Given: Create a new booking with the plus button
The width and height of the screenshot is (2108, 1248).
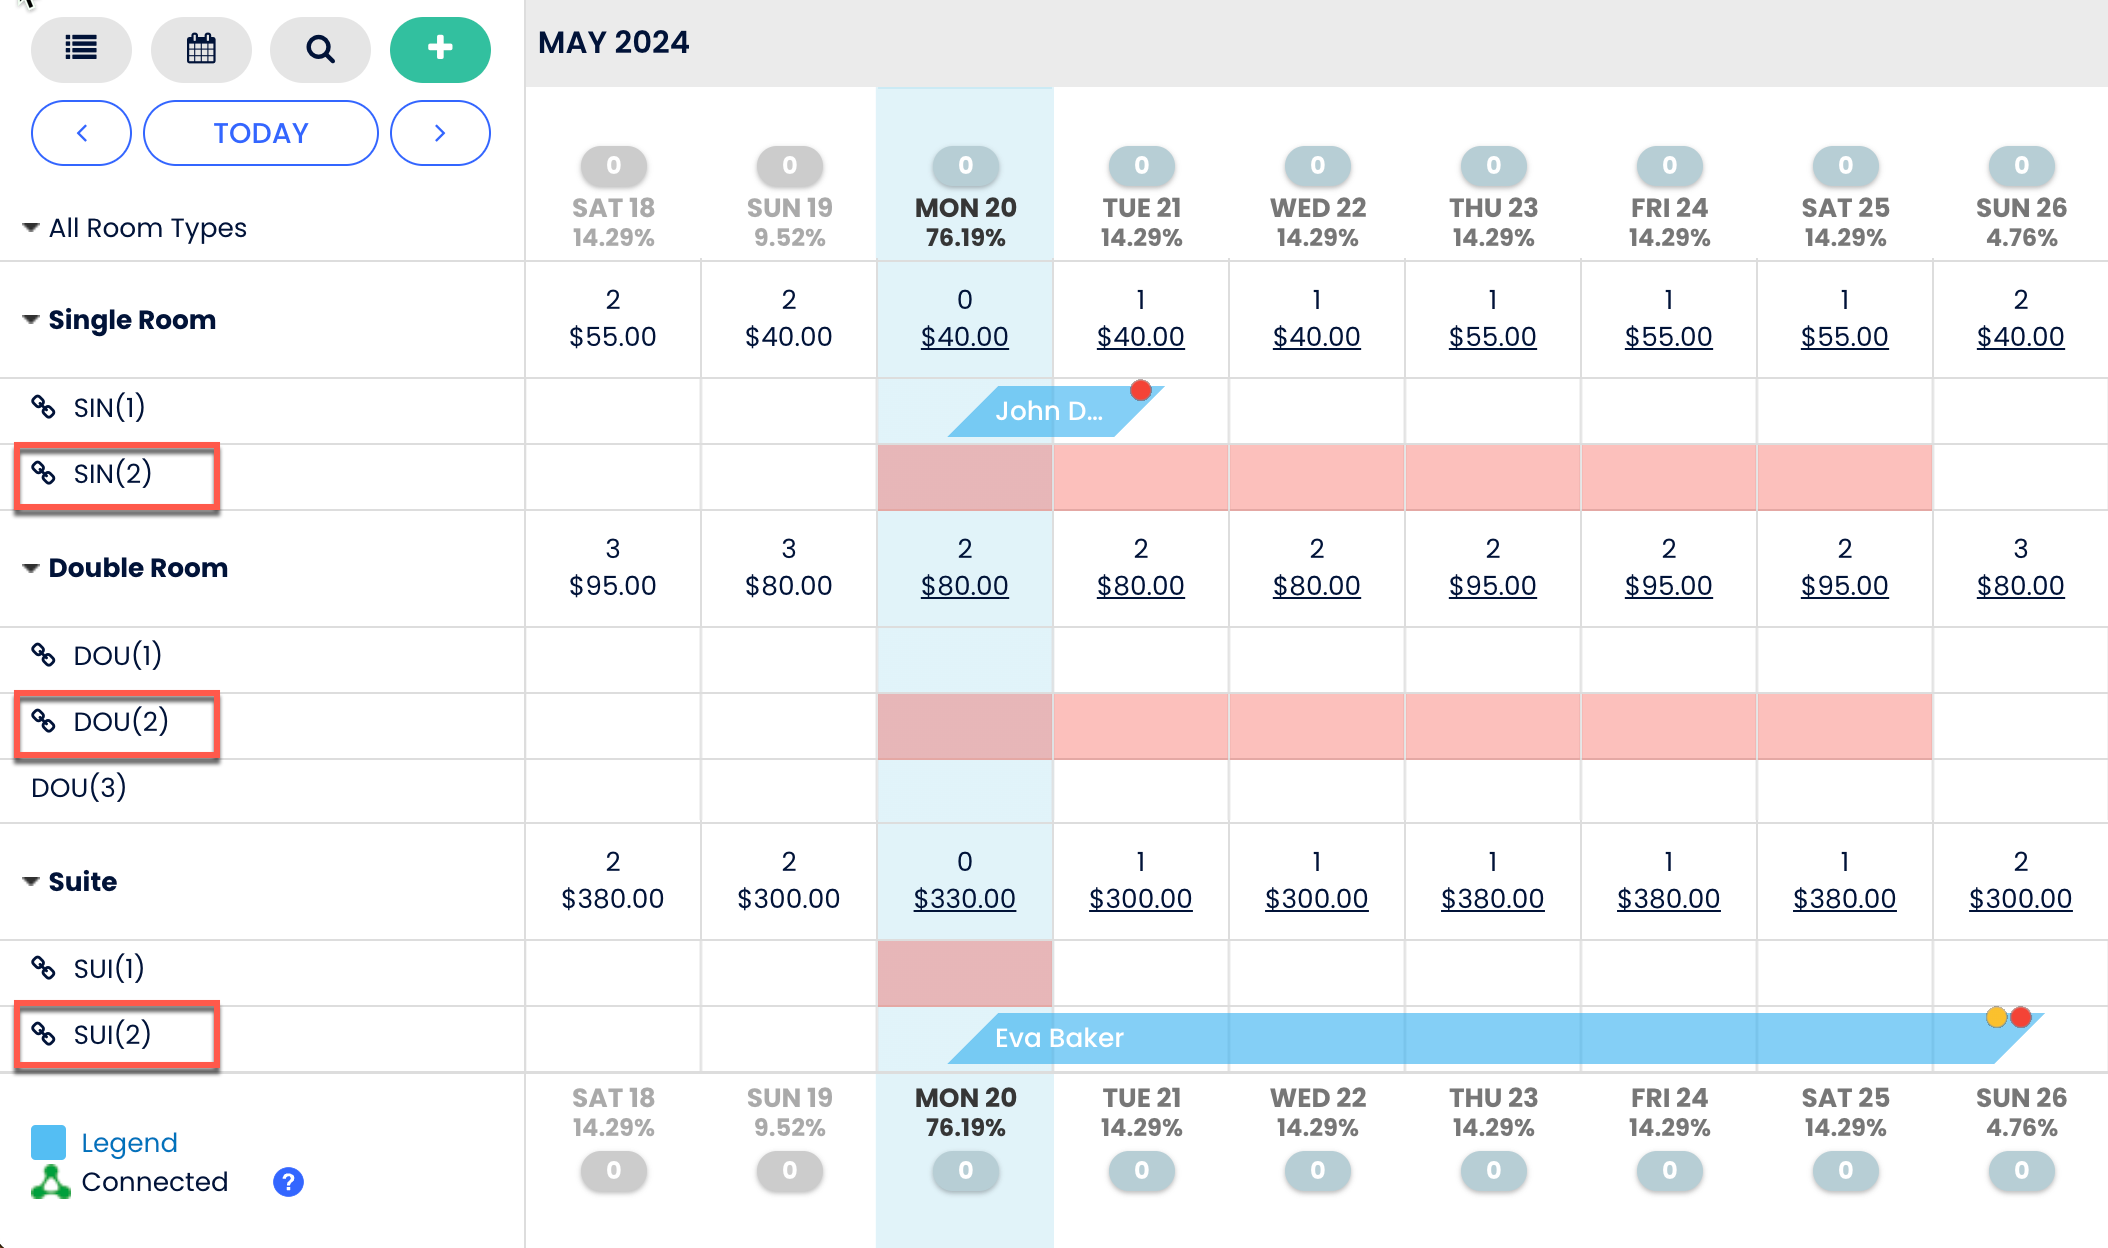Looking at the screenshot, I should click(x=440, y=48).
